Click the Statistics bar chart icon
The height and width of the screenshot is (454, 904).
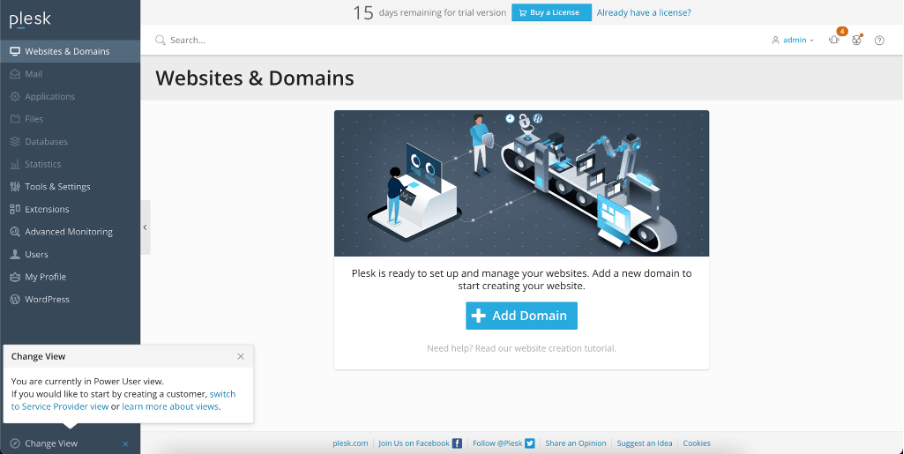tap(15, 164)
